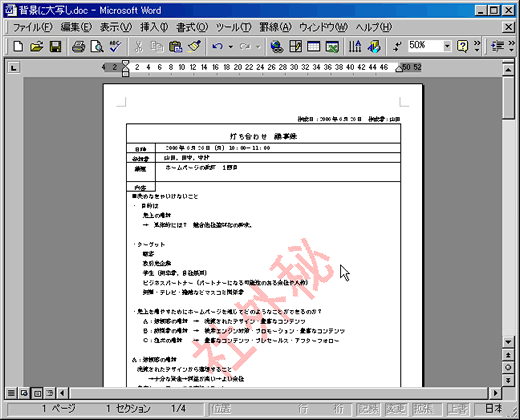Screen dimensions: 520x420
Task: Click the document title 打ち合わせ 議事録
Action: (263, 136)
